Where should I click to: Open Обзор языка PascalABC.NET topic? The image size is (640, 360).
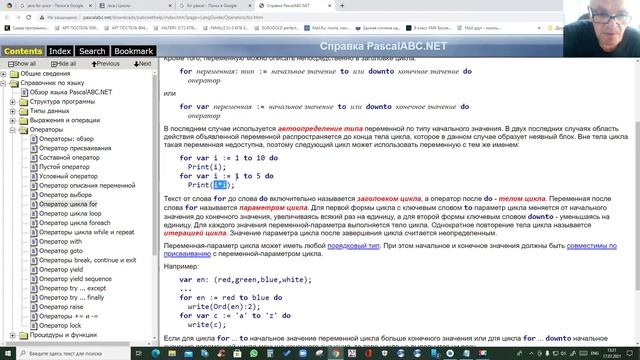71,92
